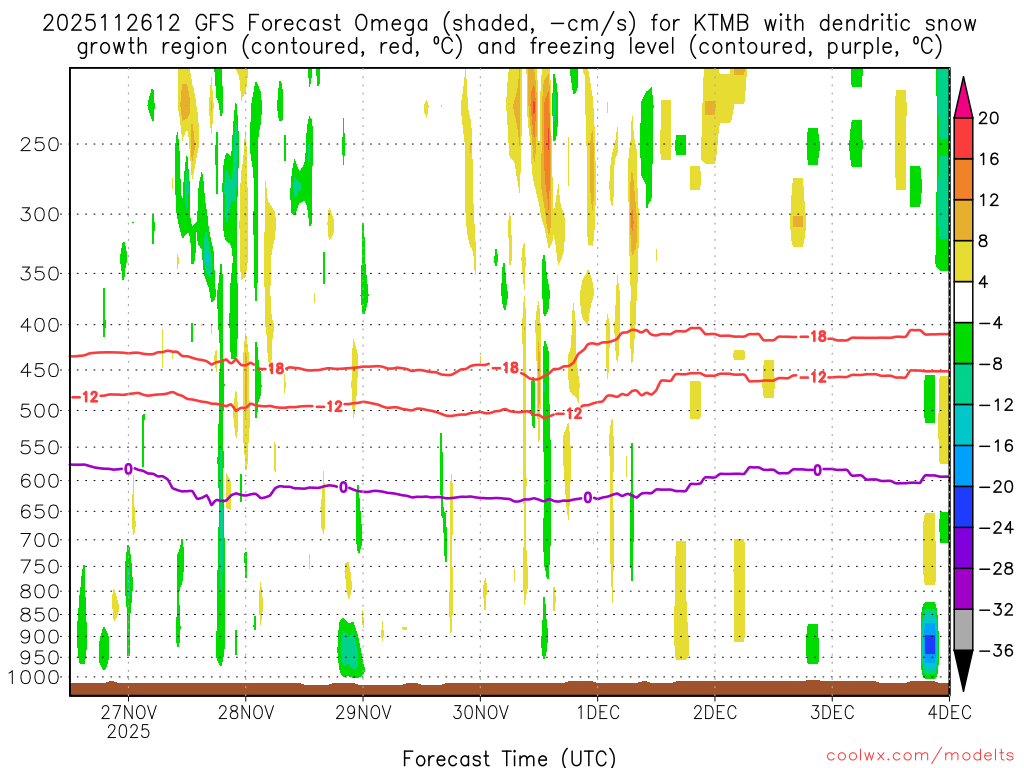The width and height of the screenshot is (1024, 768).
Task: Click the 950 pressure level label
Action: point(40,658)
